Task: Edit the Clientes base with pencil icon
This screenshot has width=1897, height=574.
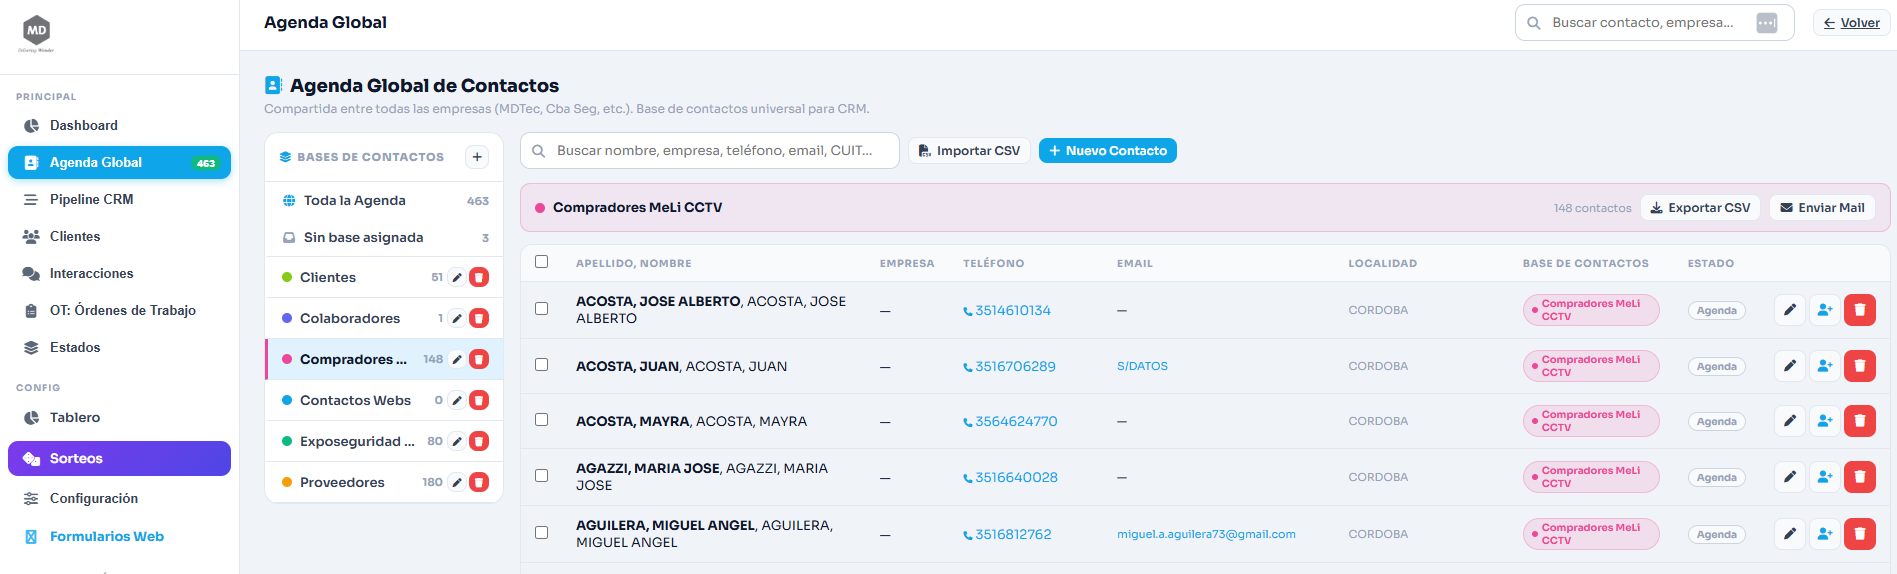Action: coord(457,277)
